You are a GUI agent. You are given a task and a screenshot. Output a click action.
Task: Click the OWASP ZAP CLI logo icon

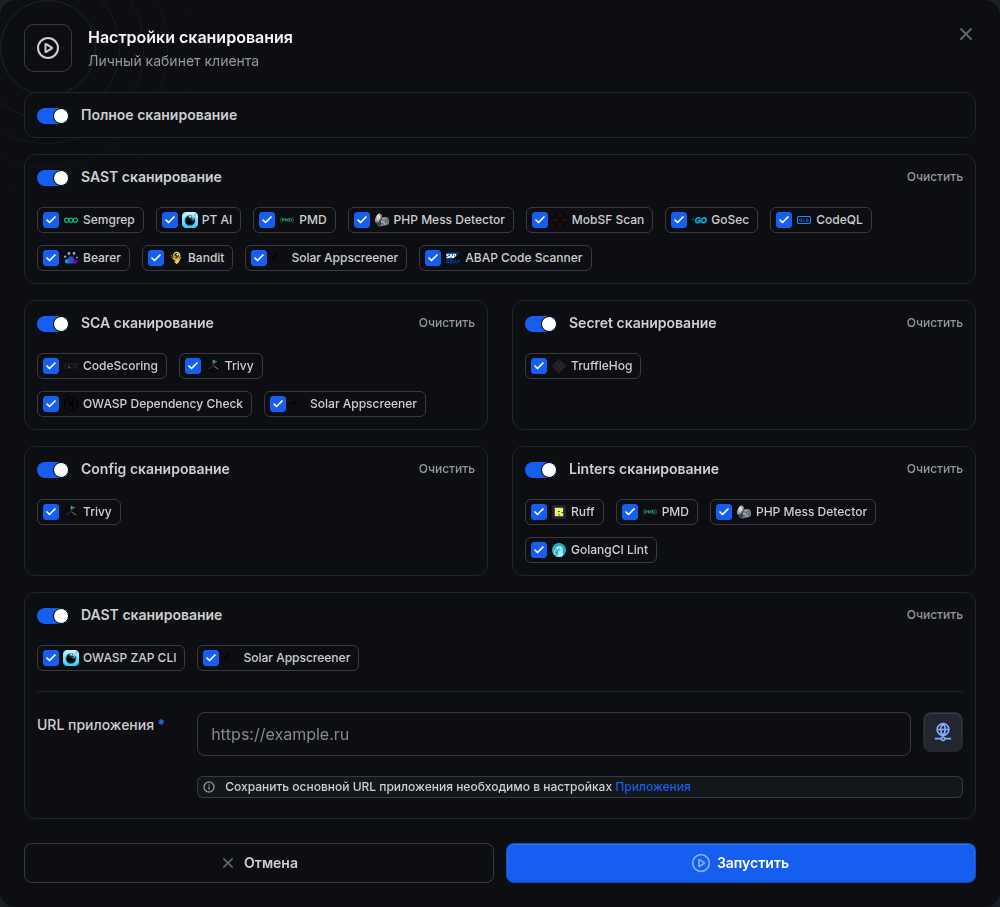(x=71, y=658)
